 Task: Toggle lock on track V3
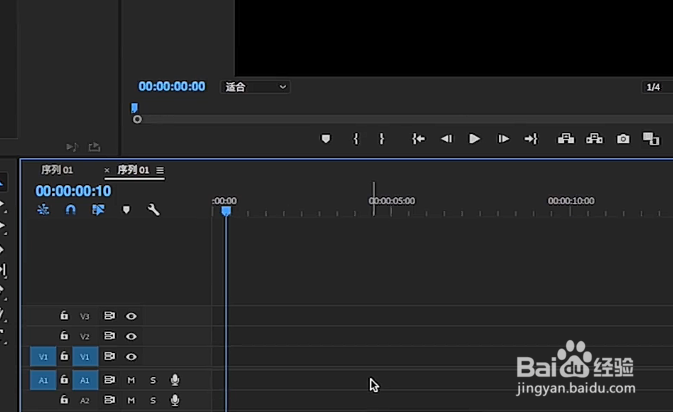point(64,315)
